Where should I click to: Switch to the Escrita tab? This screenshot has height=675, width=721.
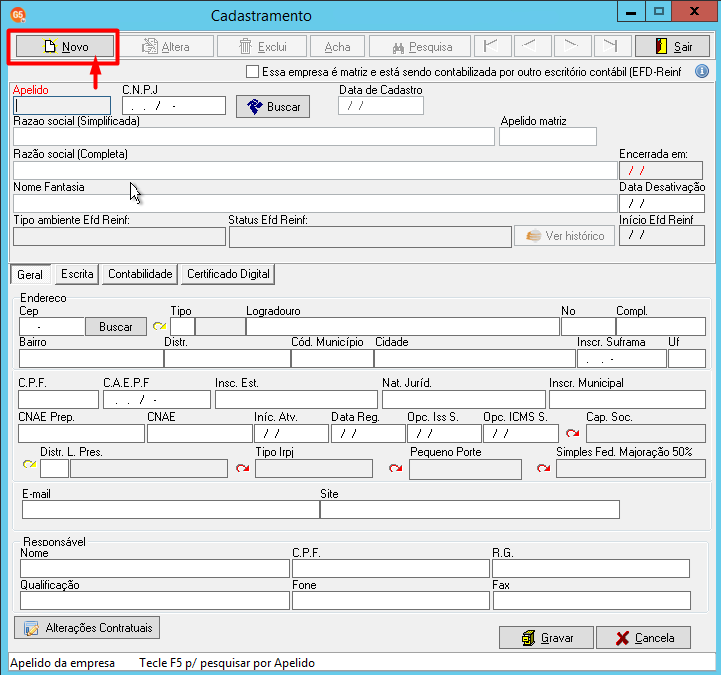[77, 274]
